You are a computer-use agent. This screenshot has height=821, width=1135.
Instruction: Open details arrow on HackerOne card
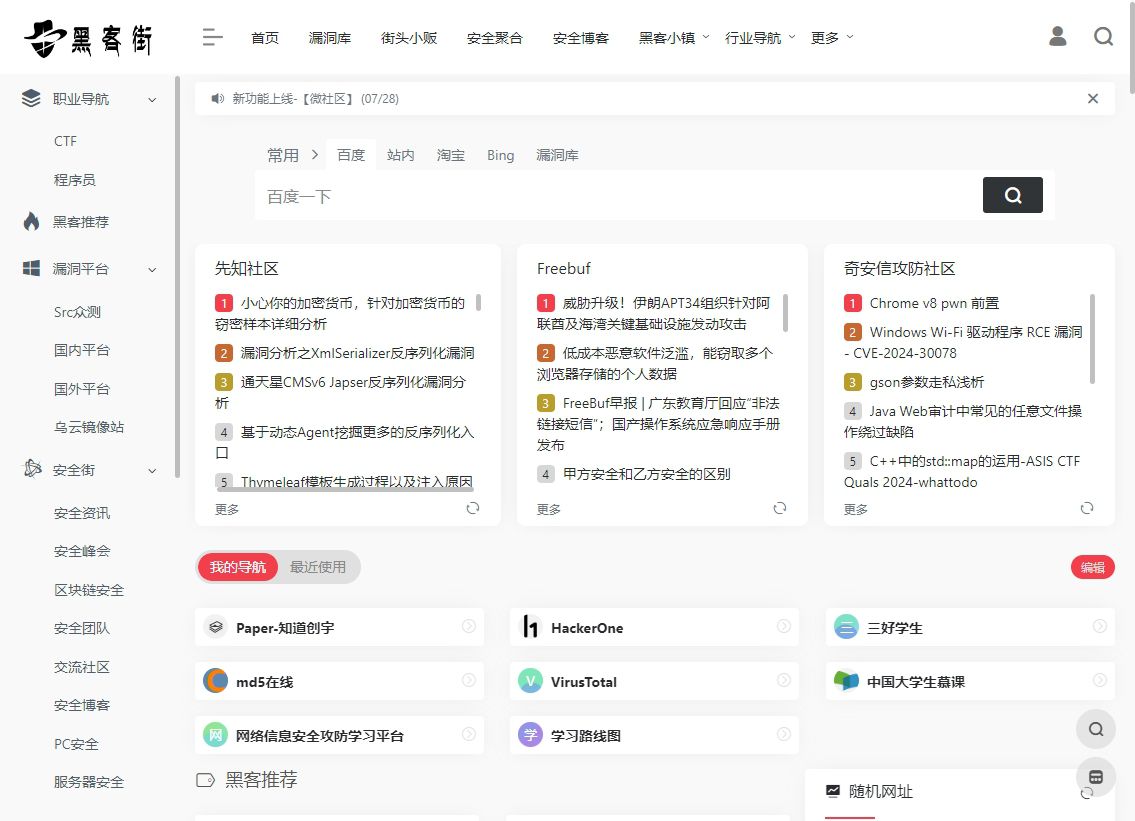pyautogui.click(x=784, y=626)
